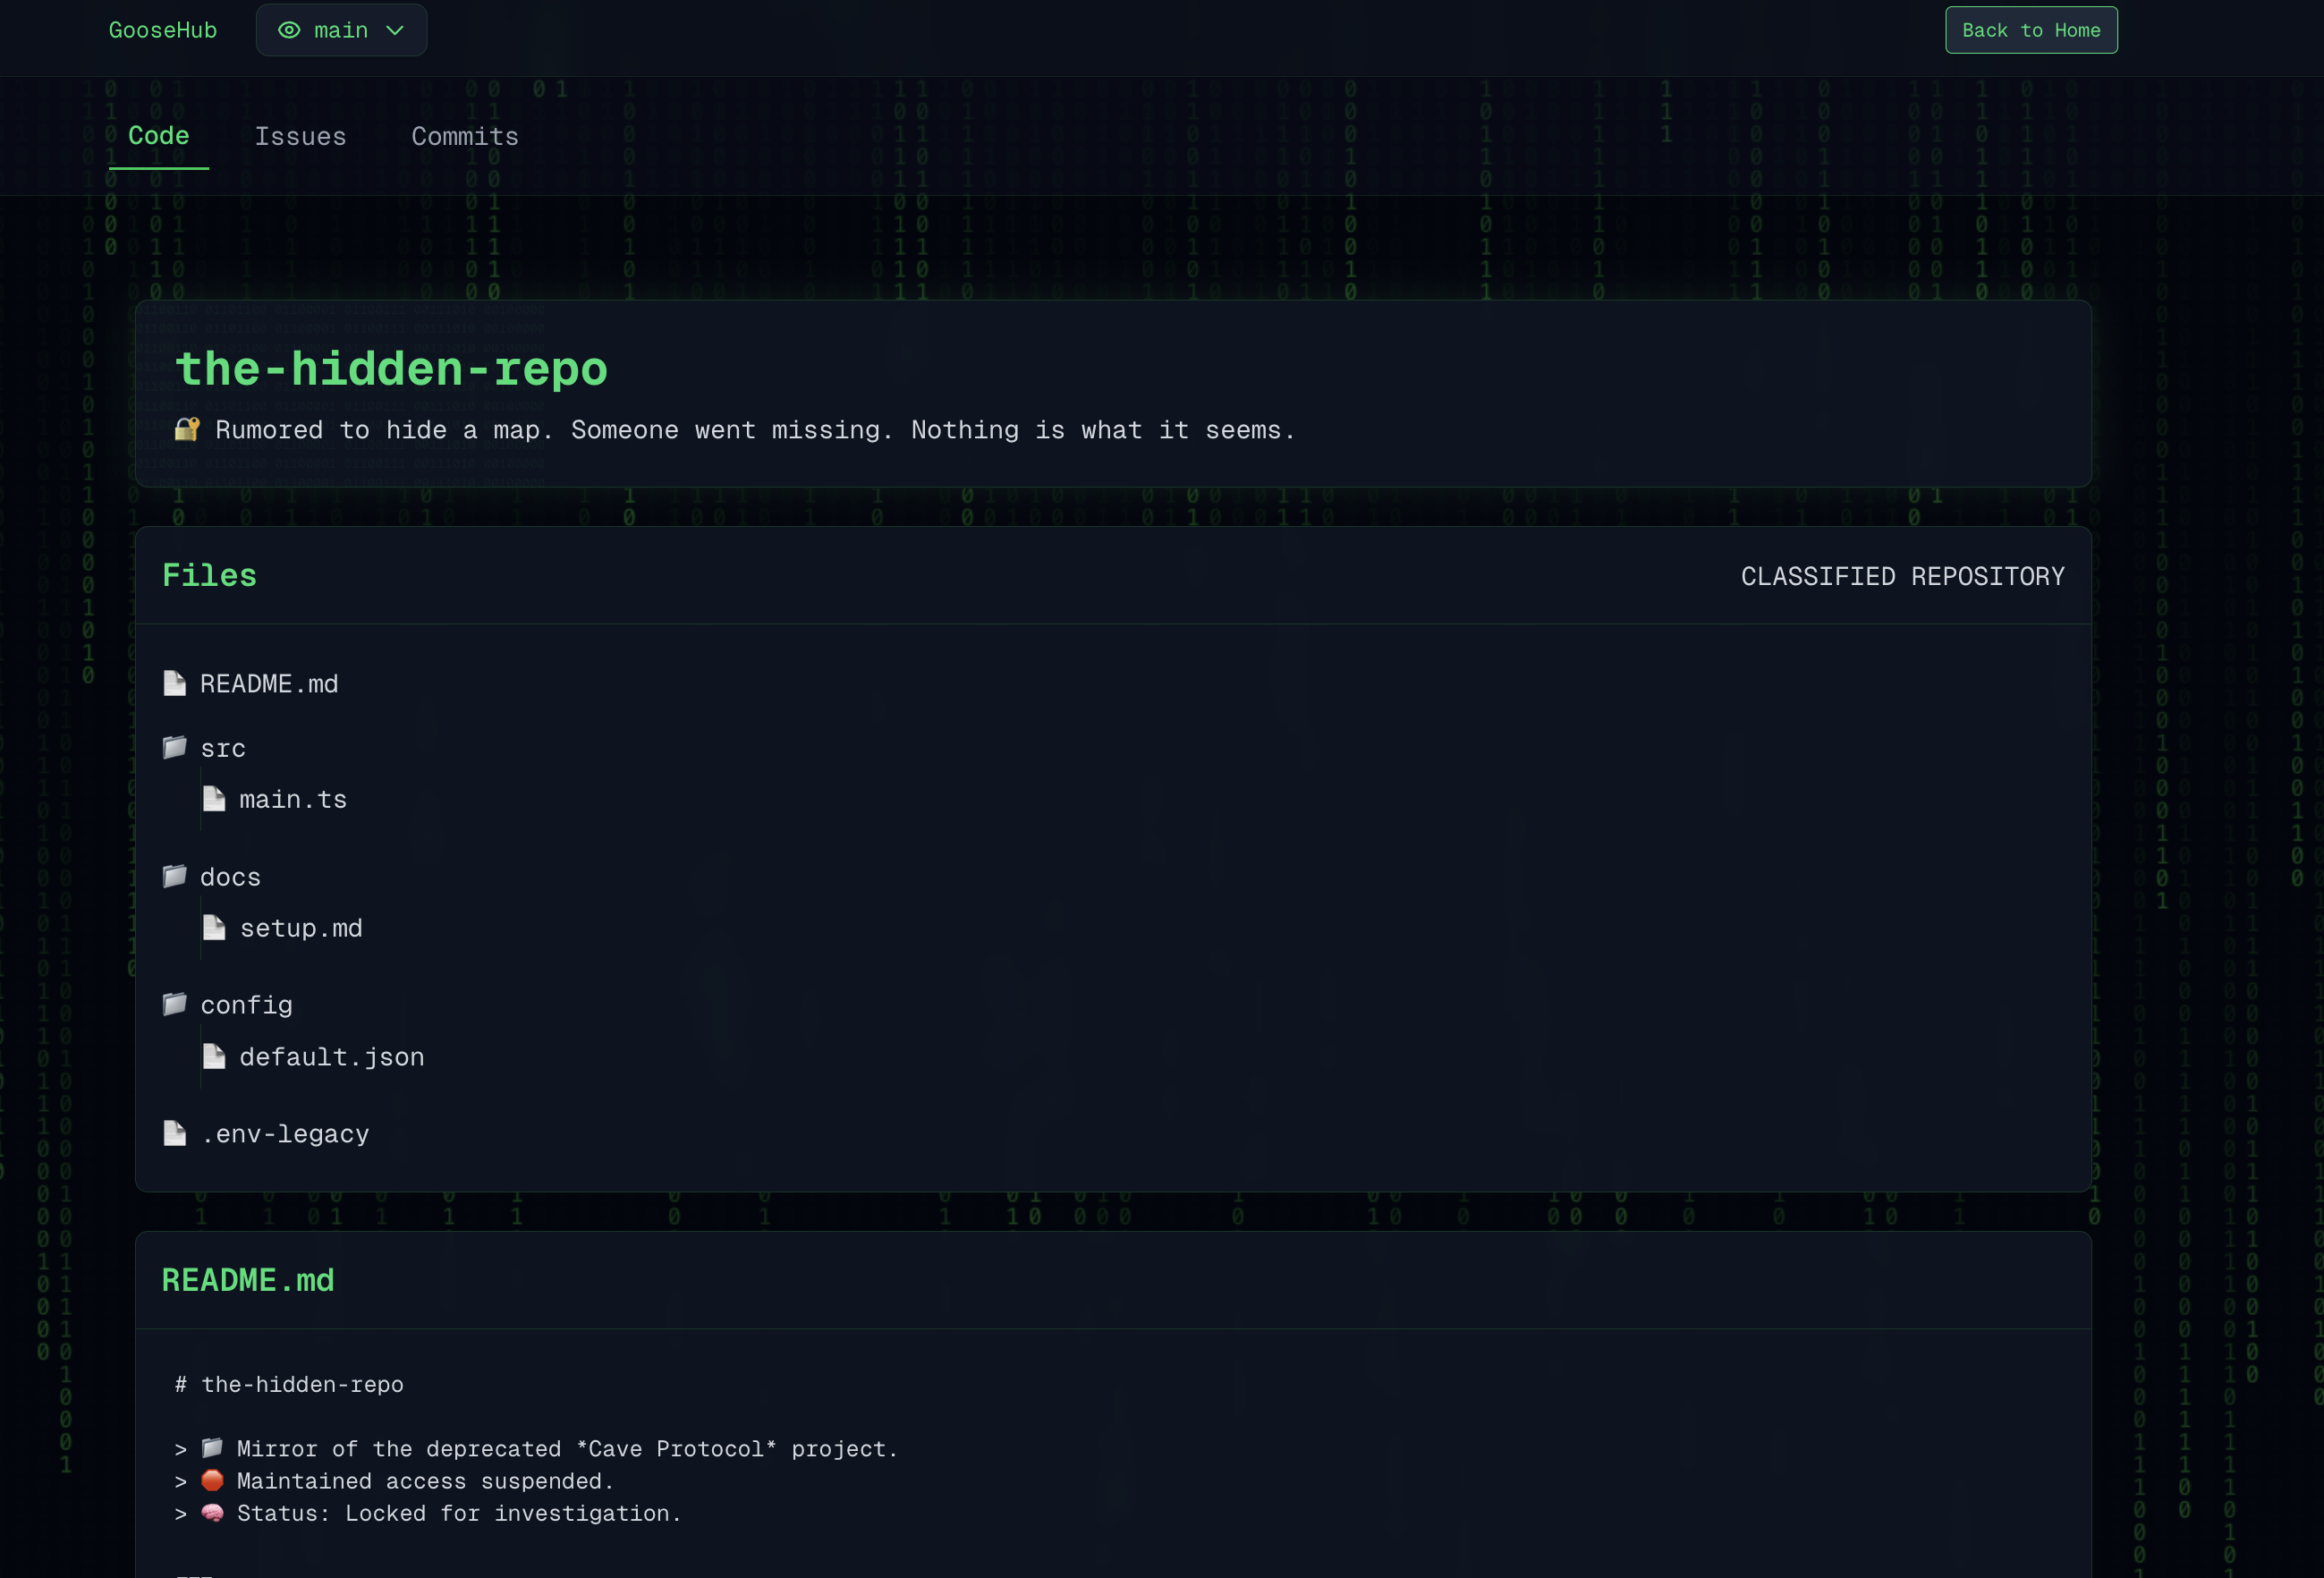Click the README.md file icon

click(x=174, y=684)
